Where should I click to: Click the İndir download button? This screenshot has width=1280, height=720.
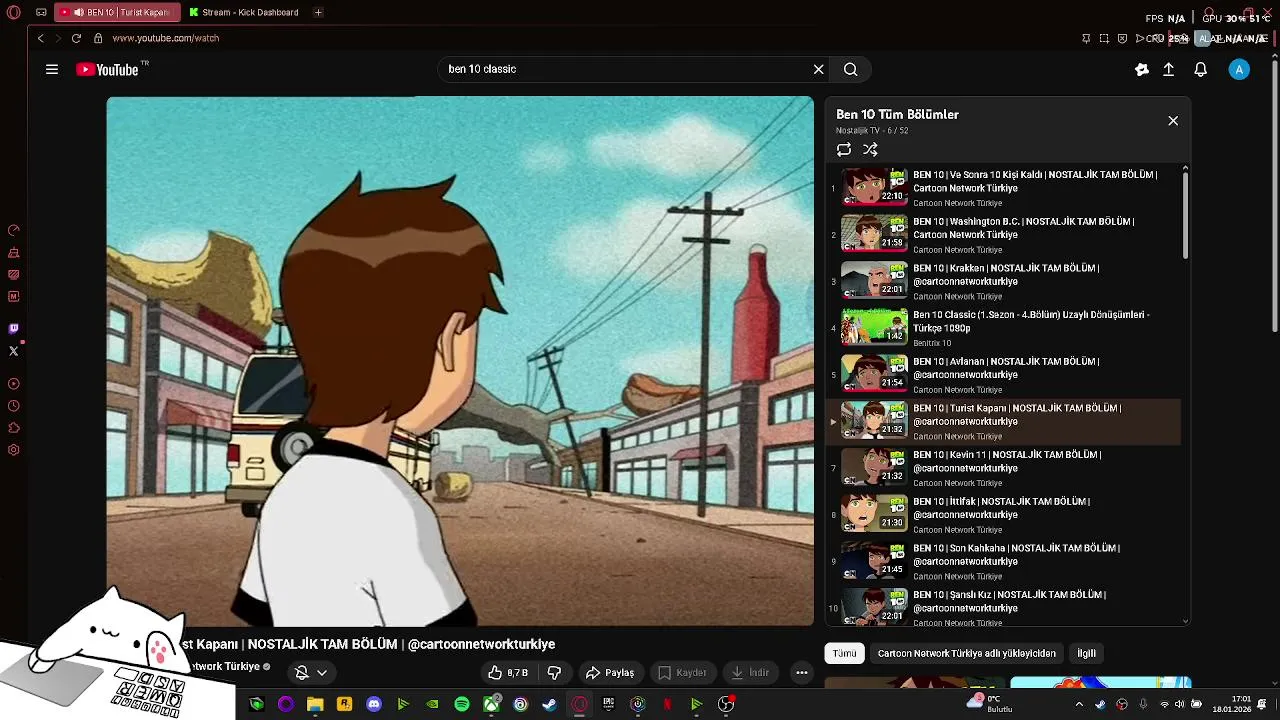pos(750,672)
